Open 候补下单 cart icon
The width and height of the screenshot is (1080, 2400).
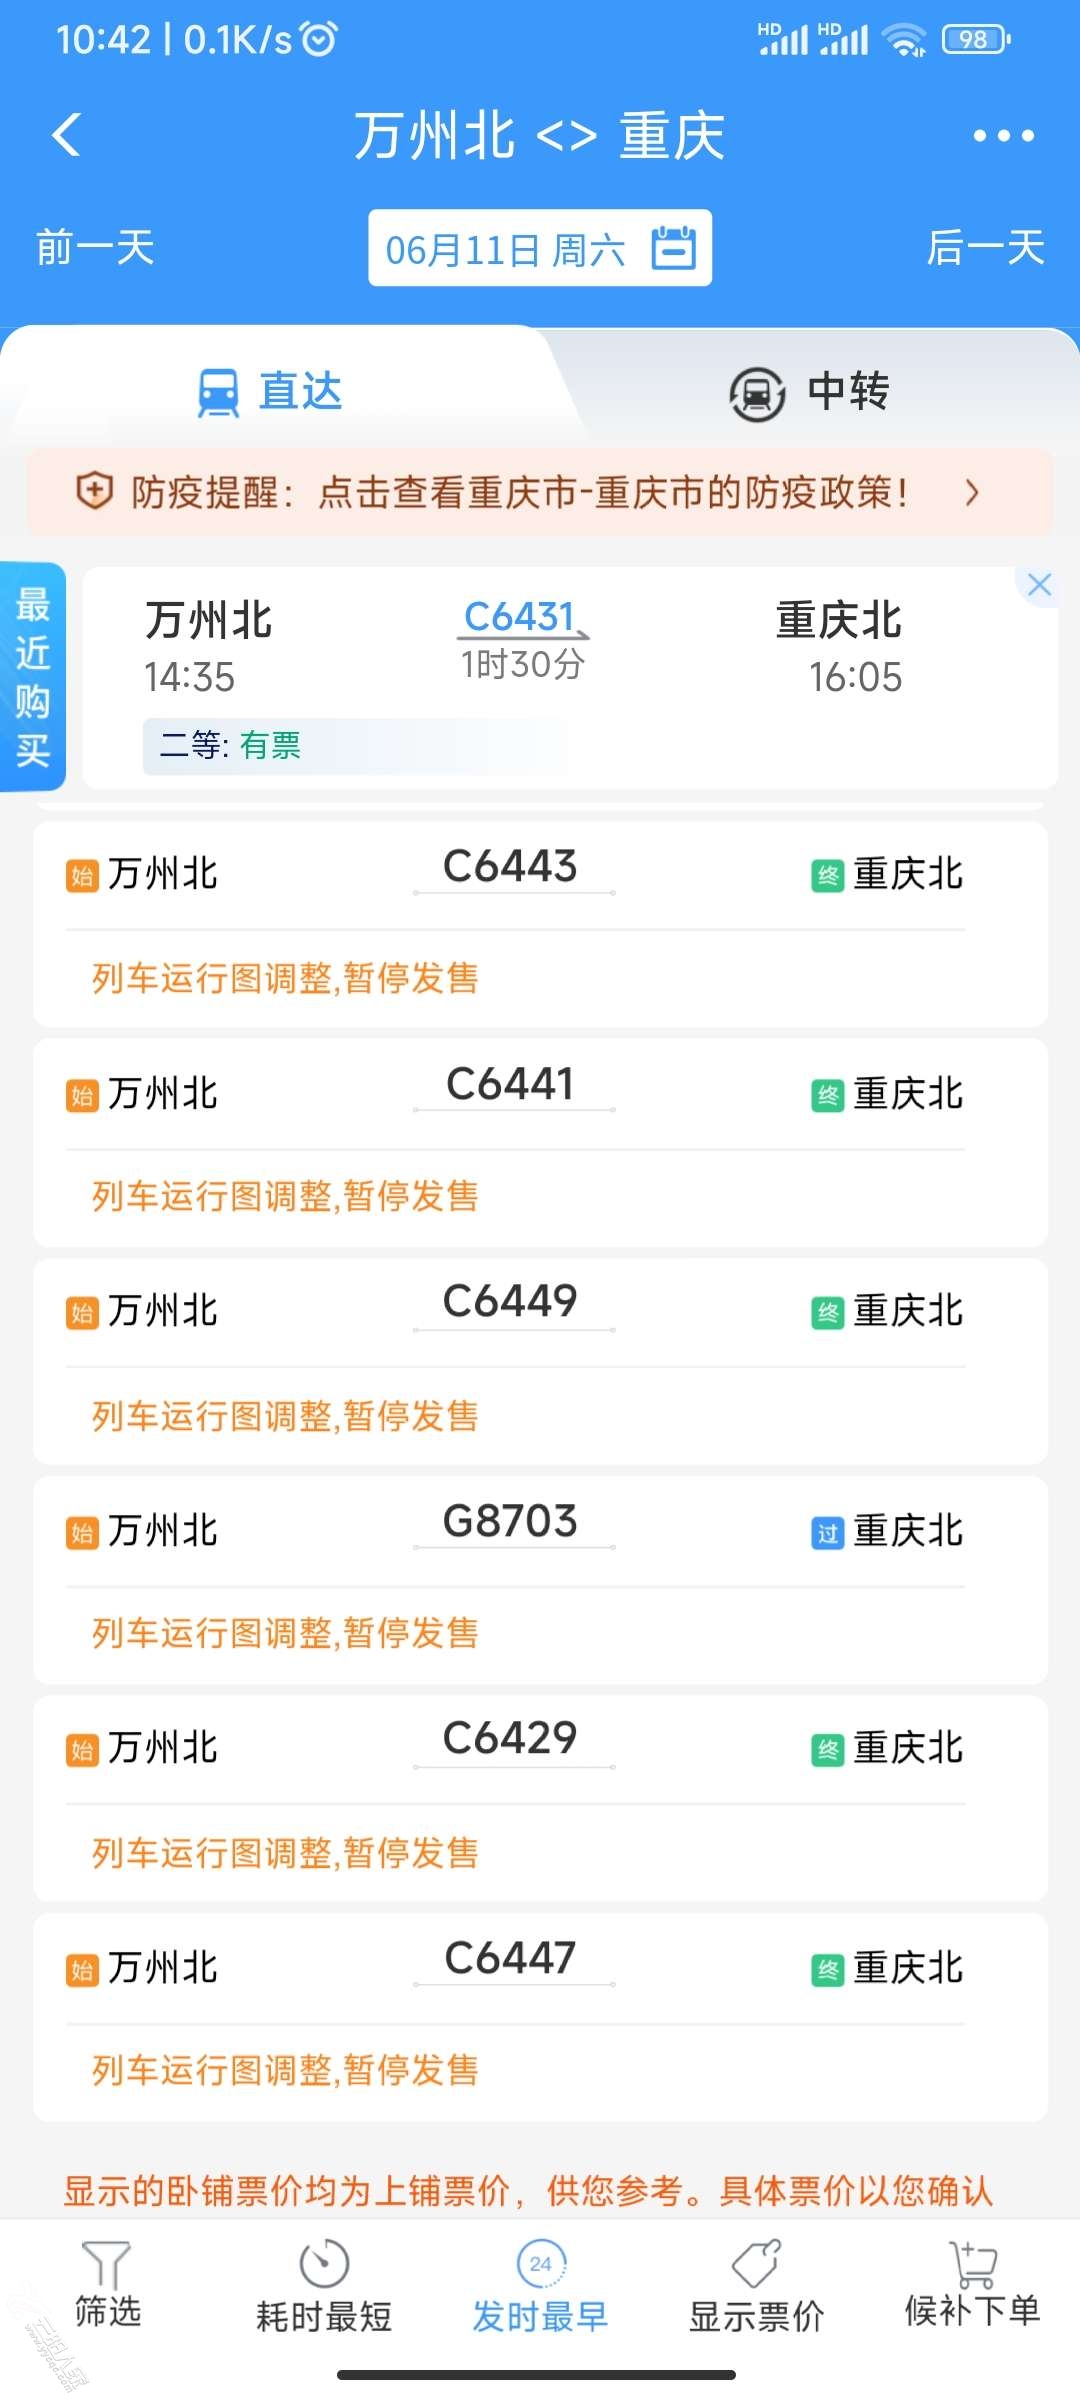pos(972,2264)
